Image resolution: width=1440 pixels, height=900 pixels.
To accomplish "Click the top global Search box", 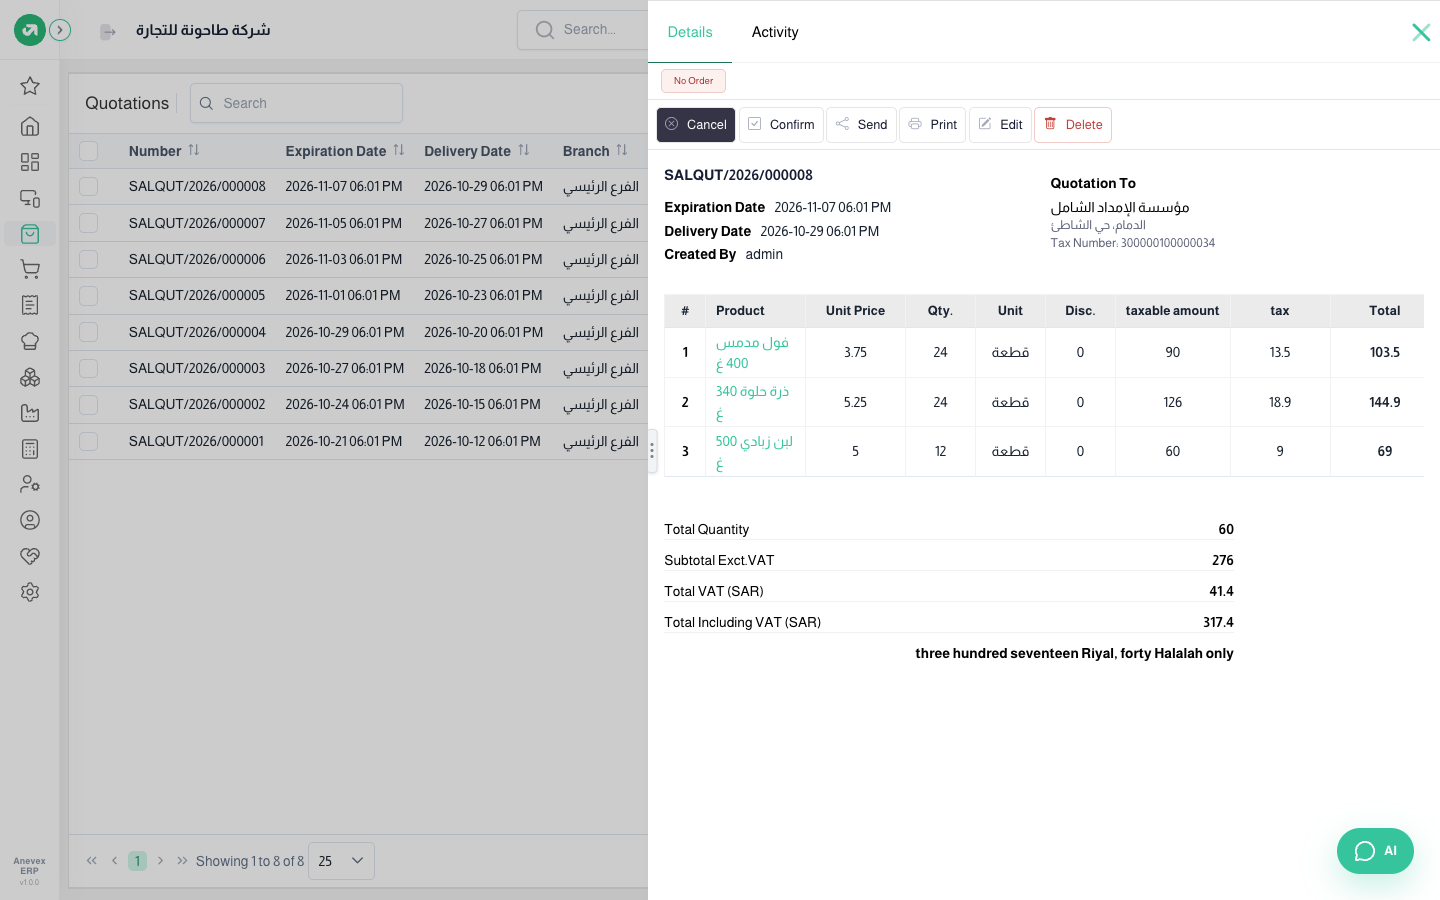I will point(583,30).
